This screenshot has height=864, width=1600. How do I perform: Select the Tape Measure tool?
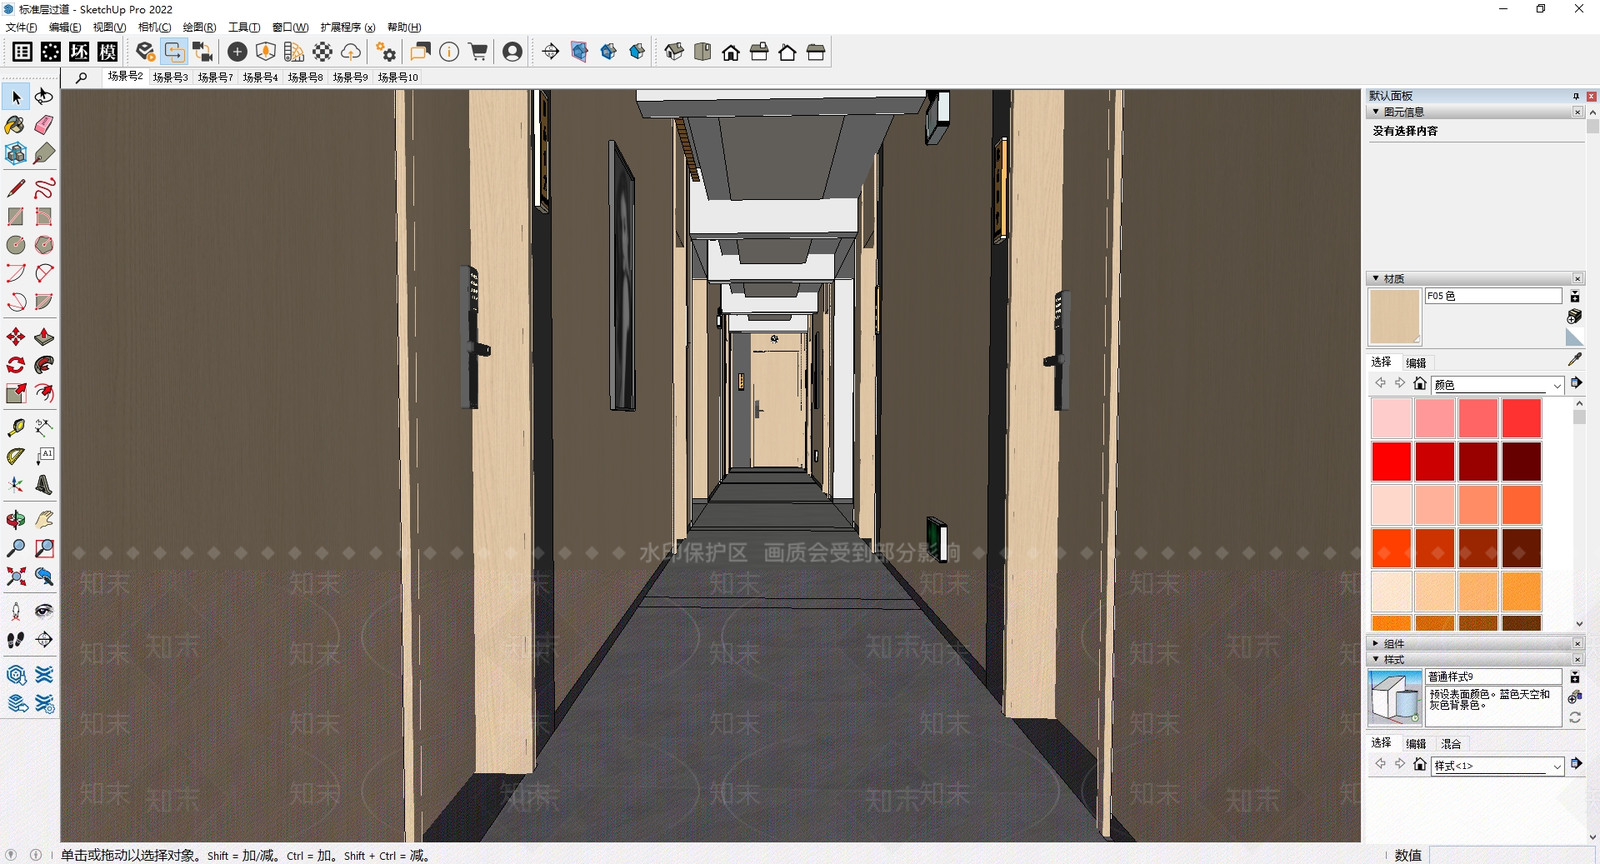coord(15,428)
